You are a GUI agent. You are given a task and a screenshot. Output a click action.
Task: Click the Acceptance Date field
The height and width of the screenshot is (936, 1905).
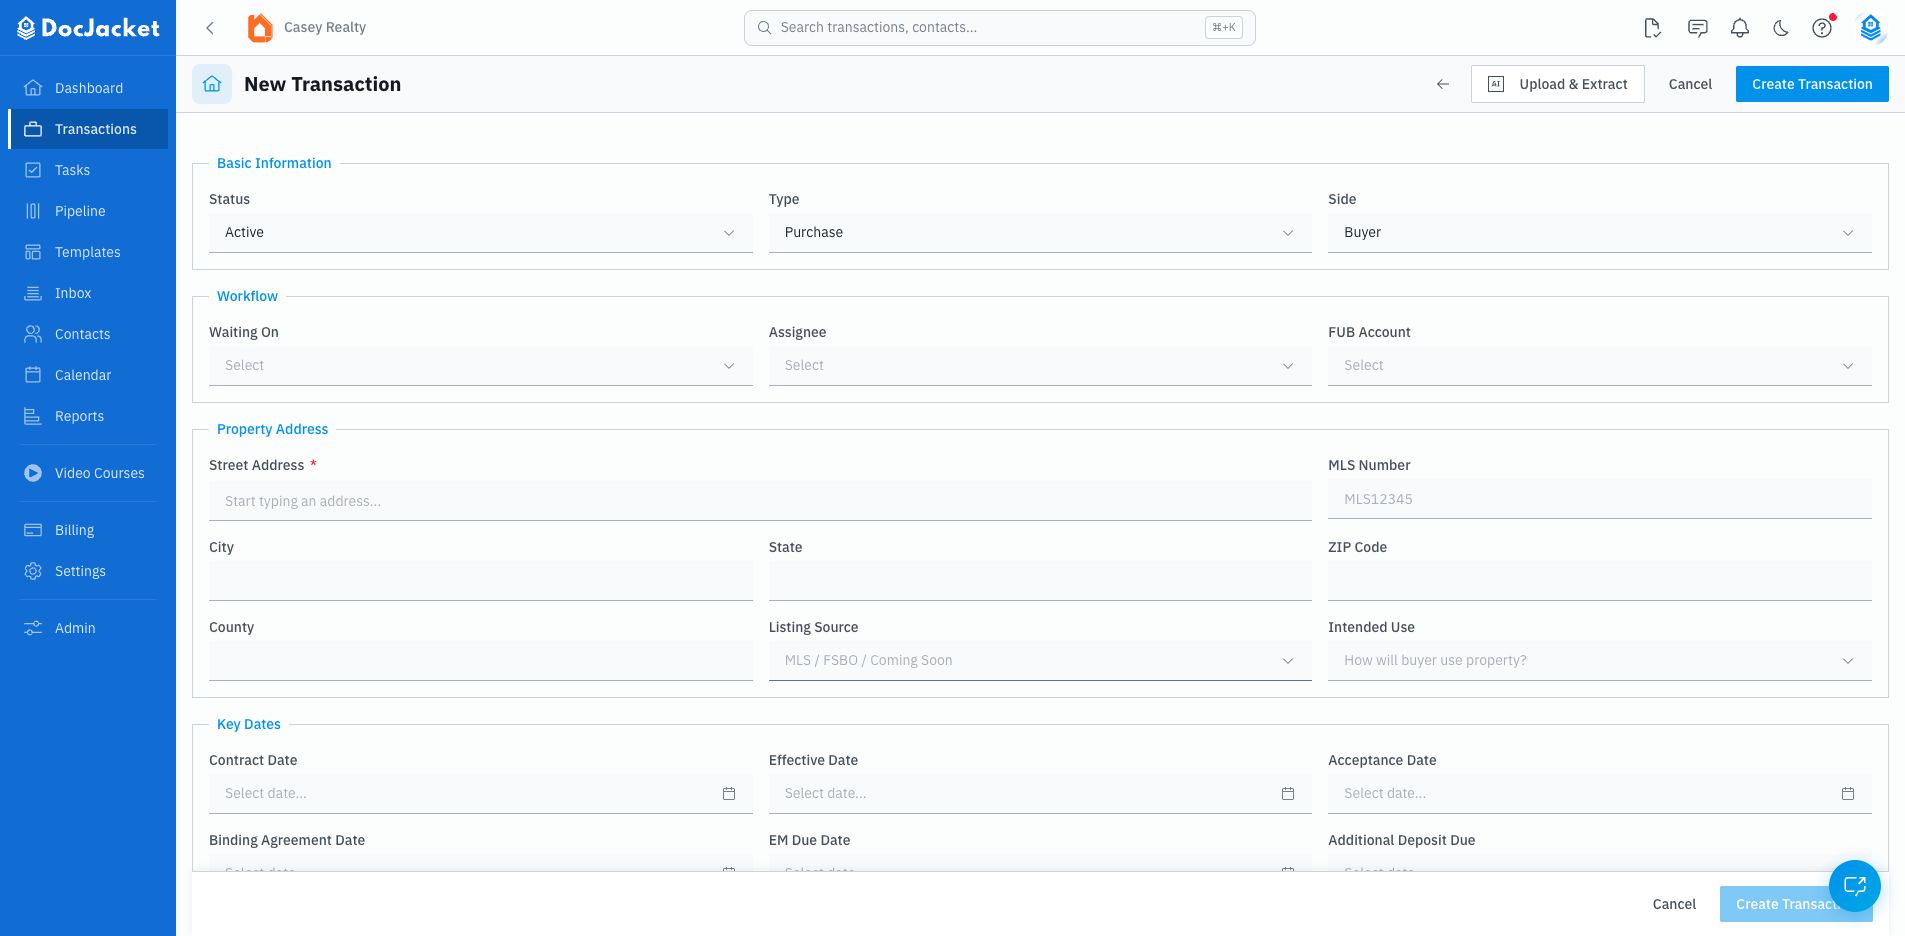point(1600,793)
